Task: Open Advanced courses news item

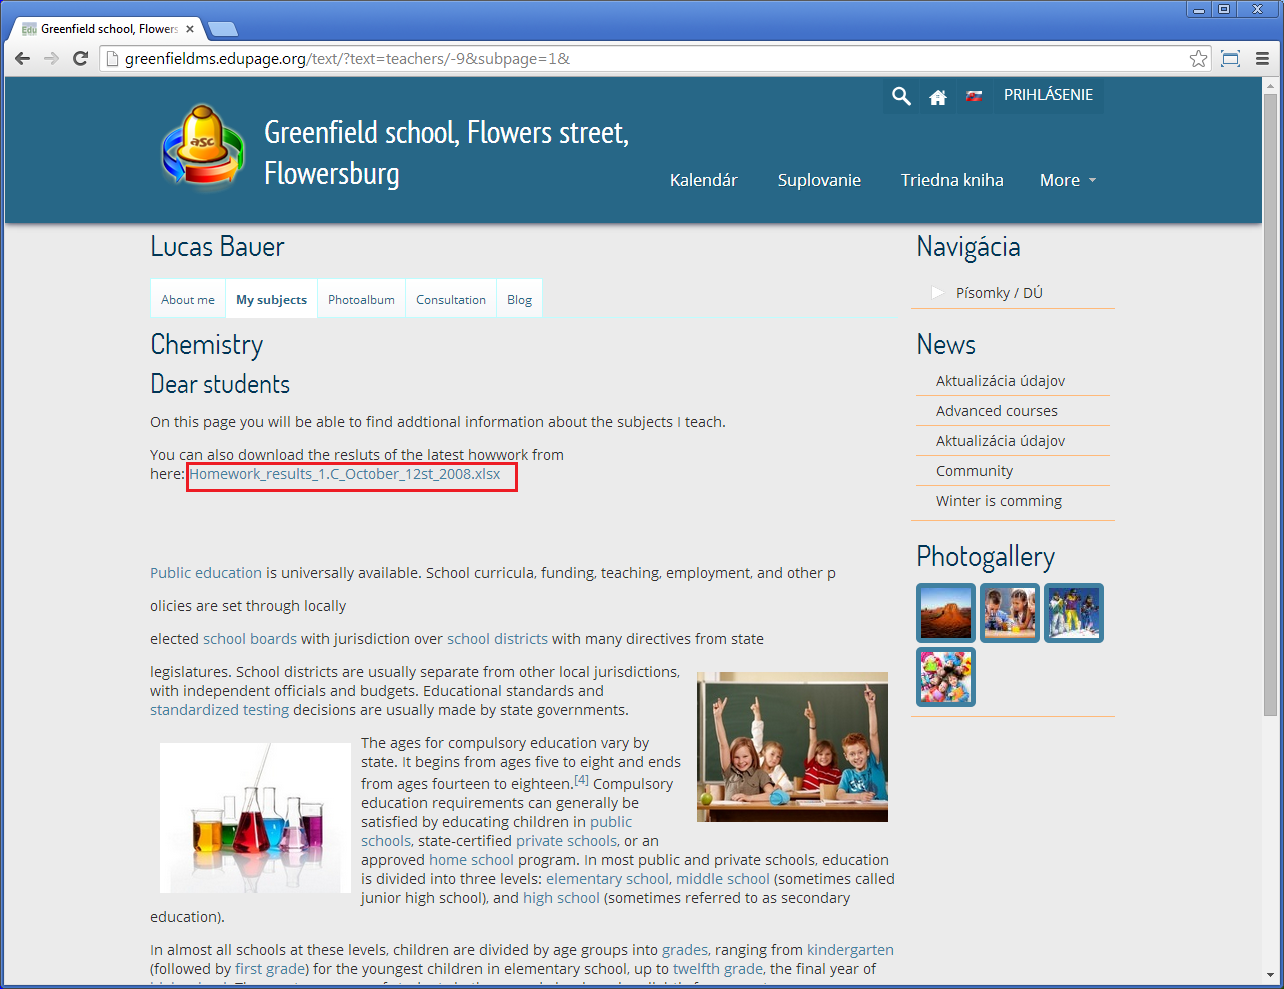Action: [996, 411]
